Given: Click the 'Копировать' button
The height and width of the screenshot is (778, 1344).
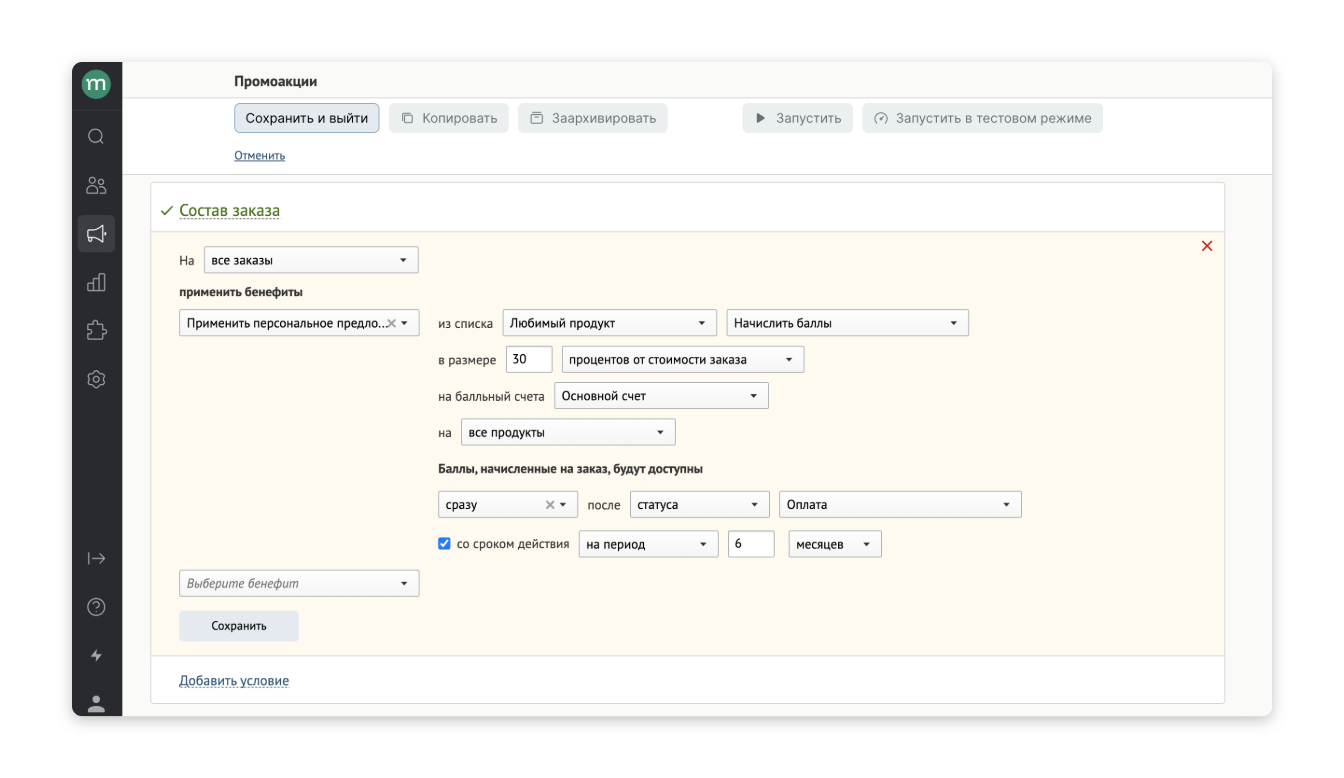Looking at the screenshot, I should point(449,118).
